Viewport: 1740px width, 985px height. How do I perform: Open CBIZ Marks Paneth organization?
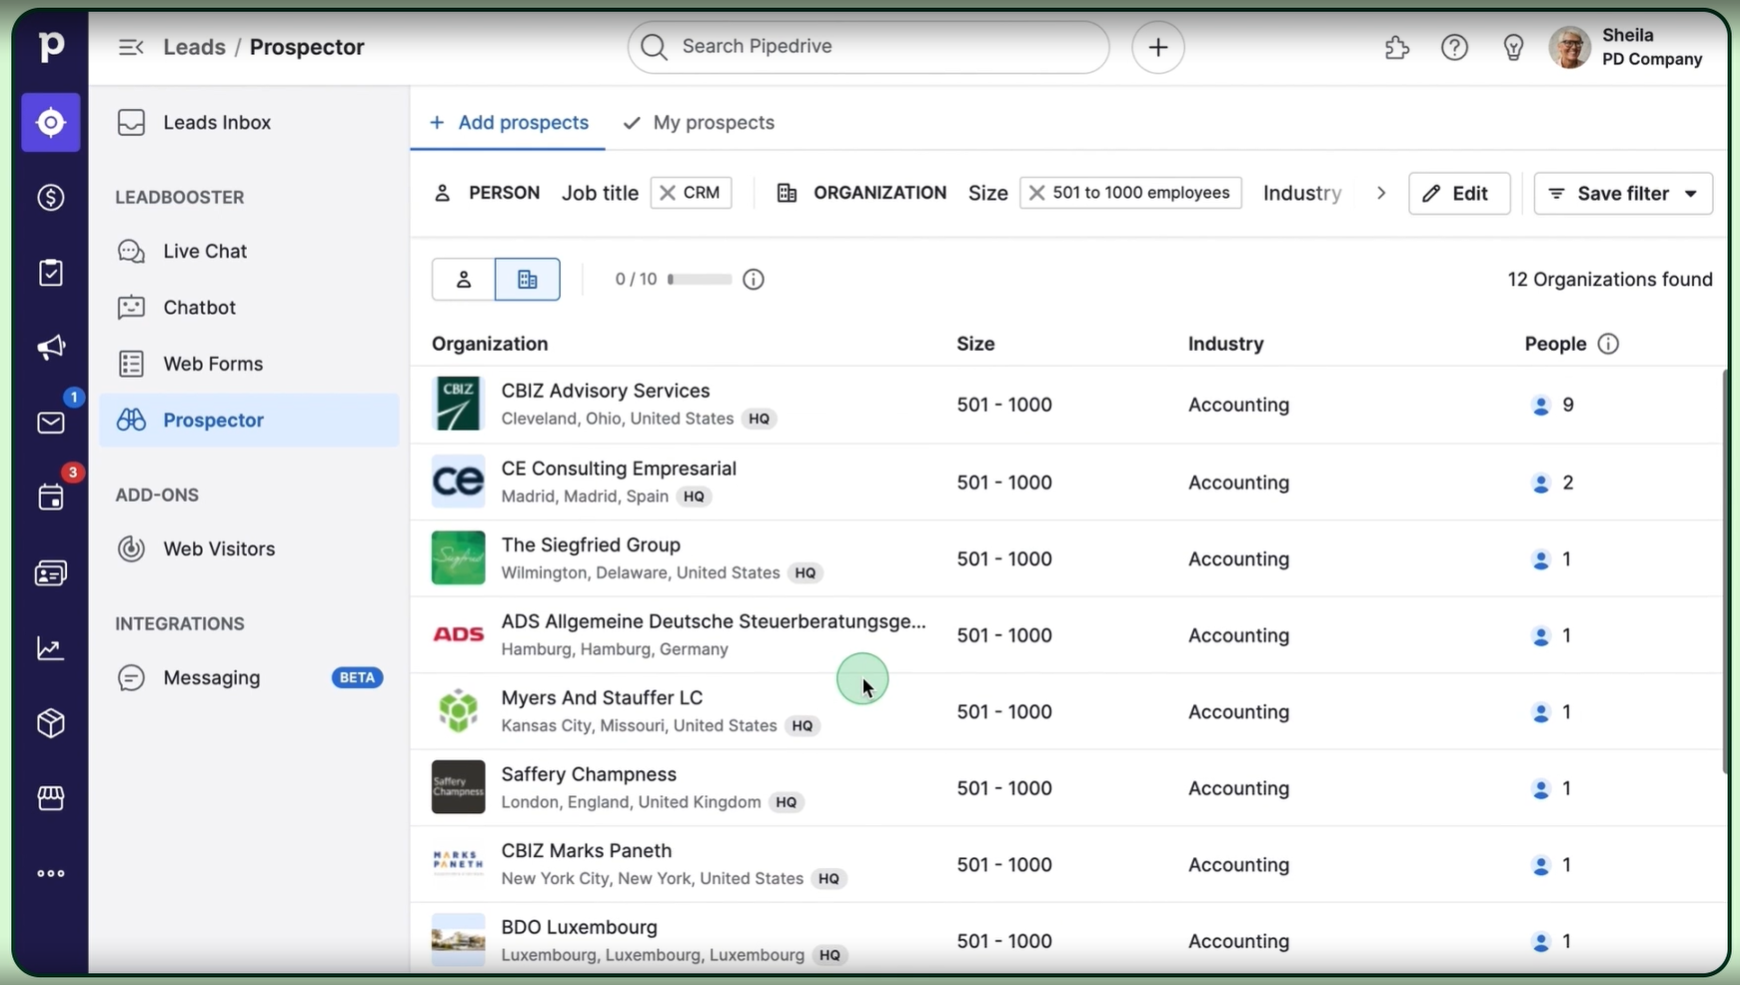tap(586, 851)
